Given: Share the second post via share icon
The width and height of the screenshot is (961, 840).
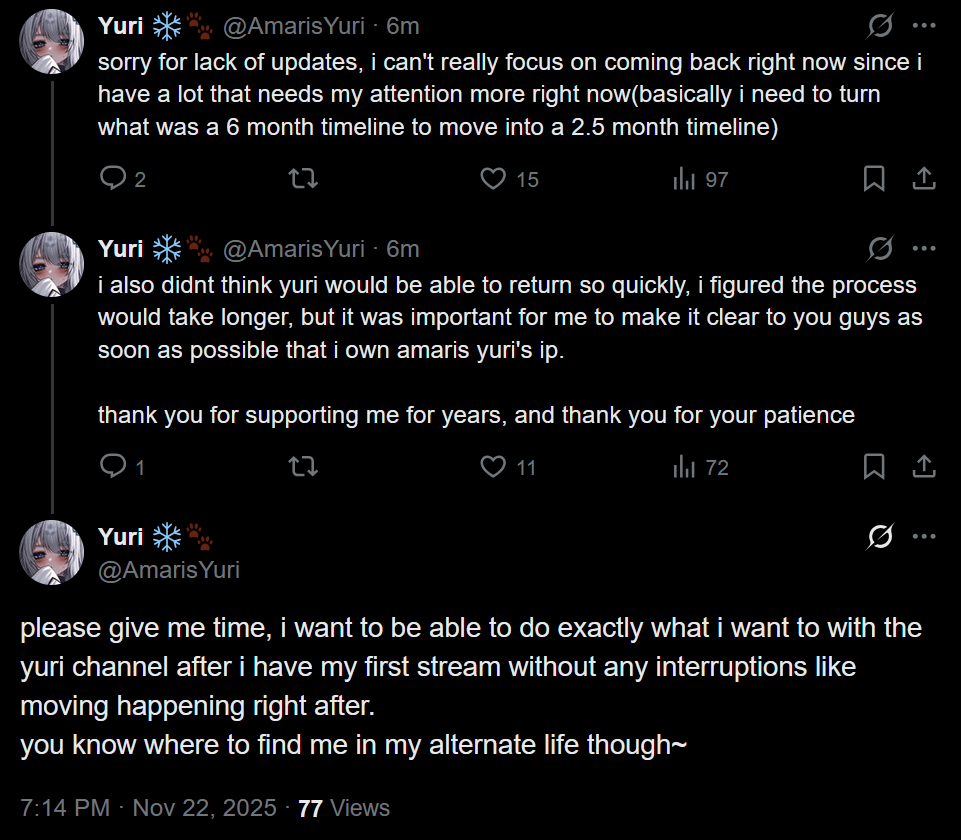Looking at the screenshot, I should (924, 467).
